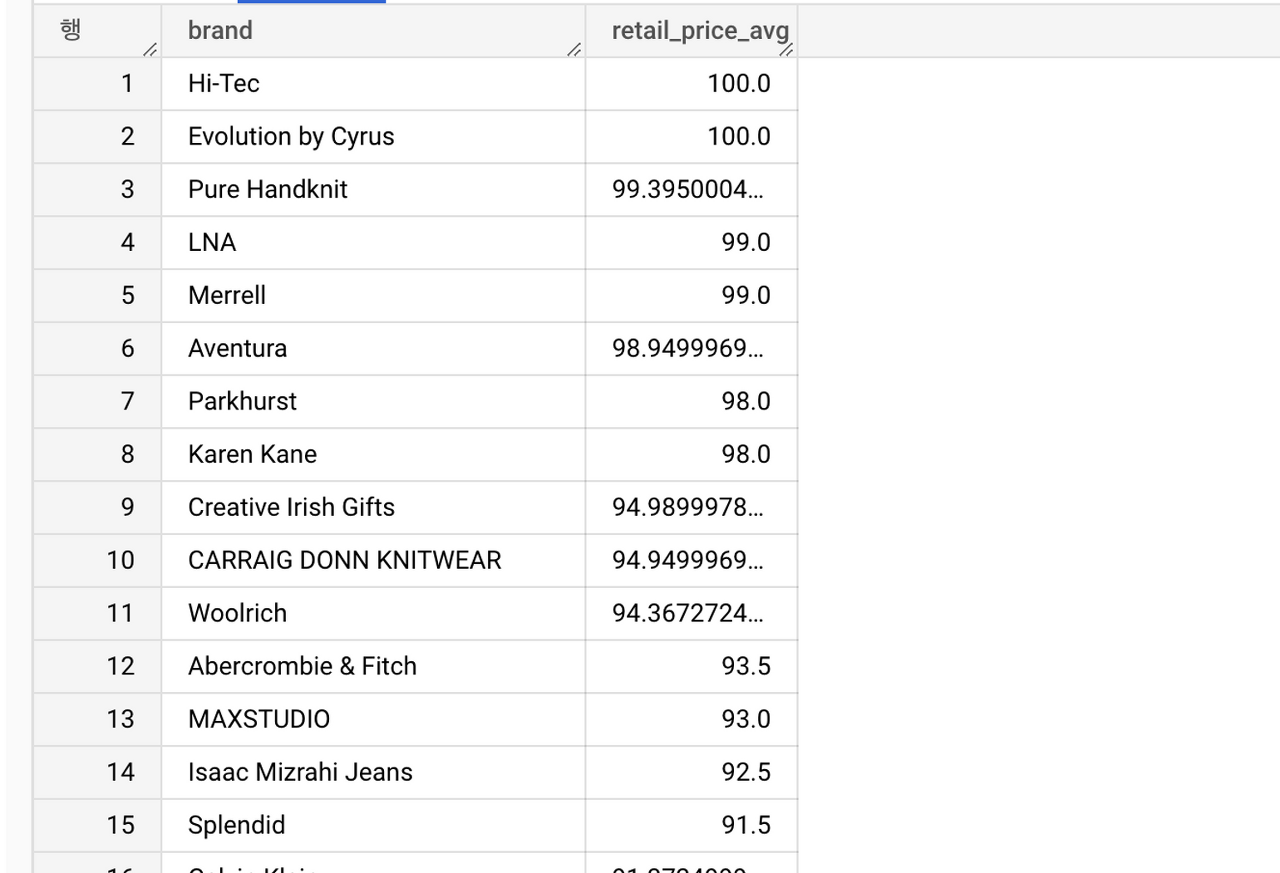Click row number 1
Viewport: 1280px width, 873px height.
[x=97, y=84]
